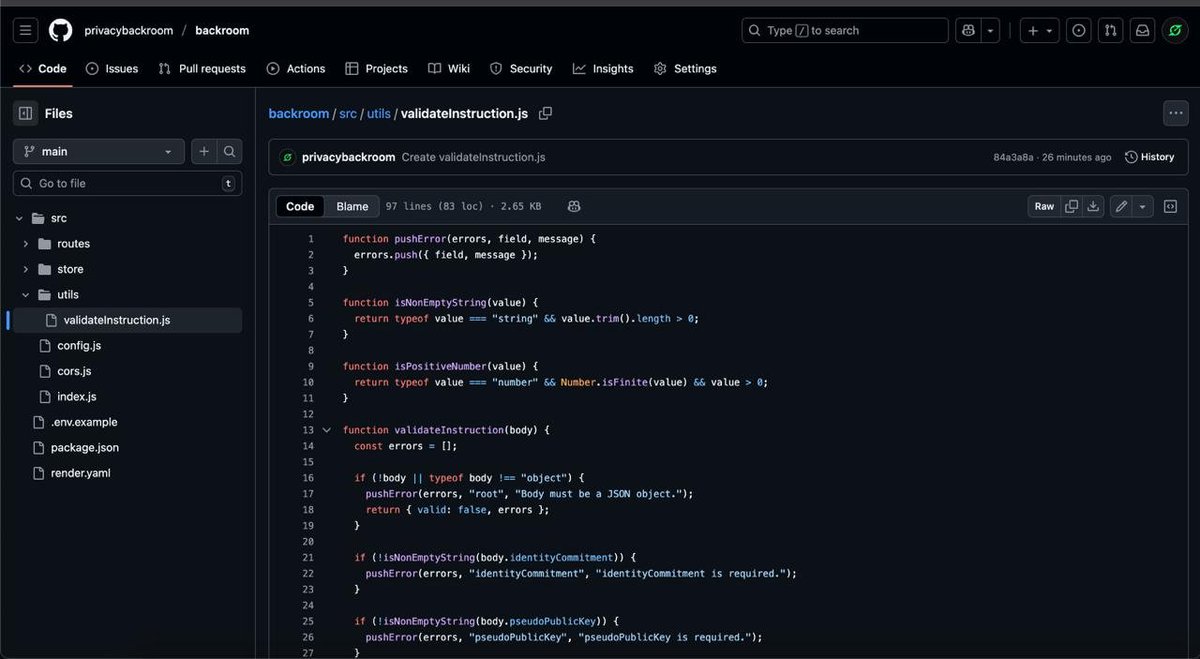Copy file path icon next to validateInstruction.js

(545, 113)
